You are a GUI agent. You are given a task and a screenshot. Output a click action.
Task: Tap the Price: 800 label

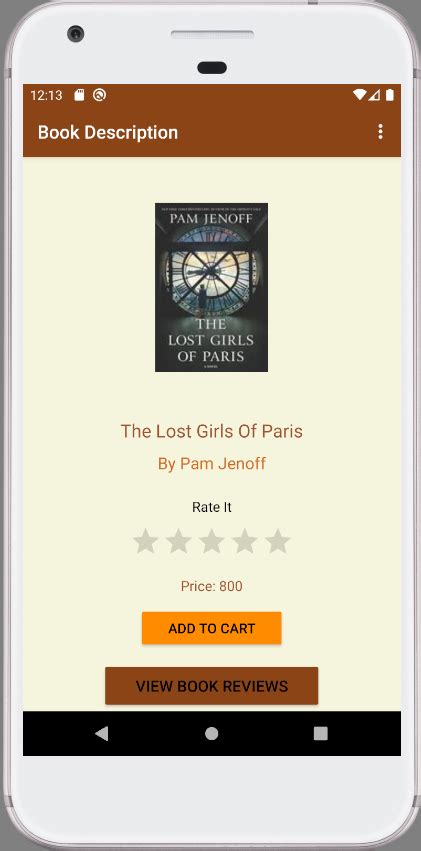pyautogui.click(x=212, y=587)
